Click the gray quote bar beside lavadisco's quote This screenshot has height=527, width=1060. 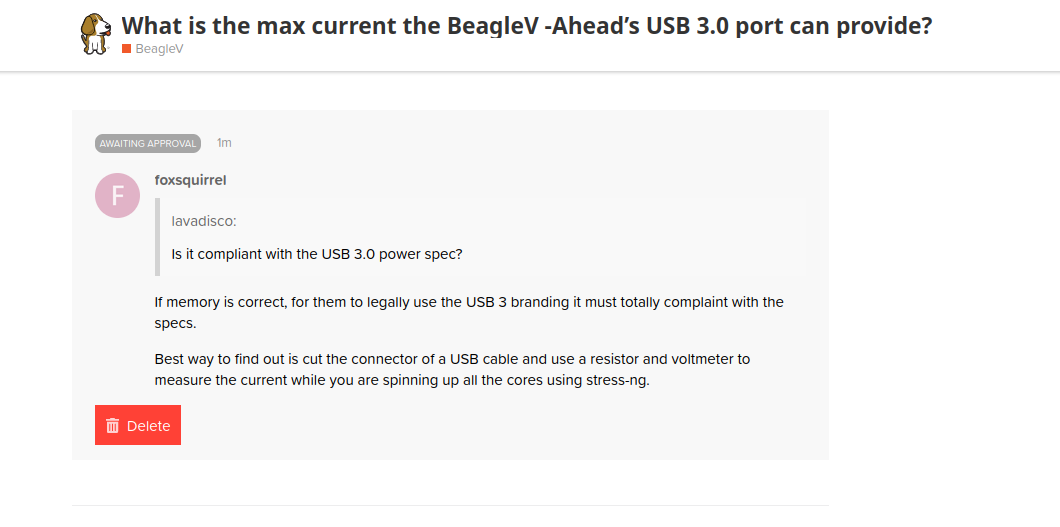(x=158, y=237)
